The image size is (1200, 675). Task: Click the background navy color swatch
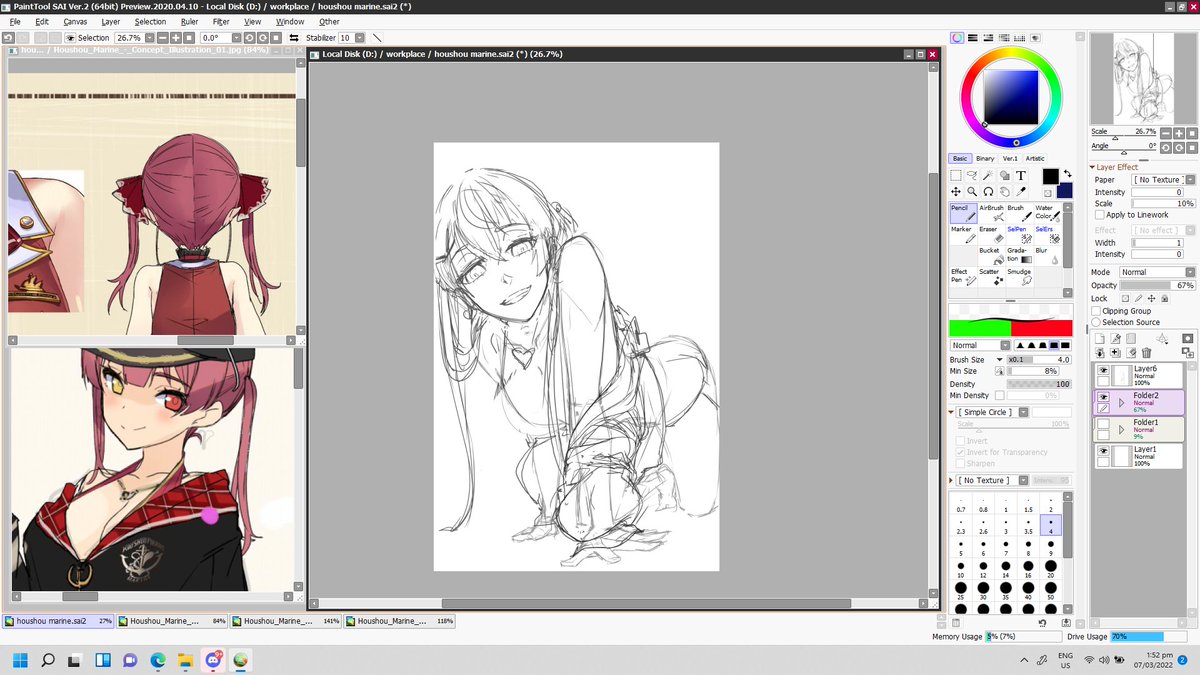[1063, 189]
